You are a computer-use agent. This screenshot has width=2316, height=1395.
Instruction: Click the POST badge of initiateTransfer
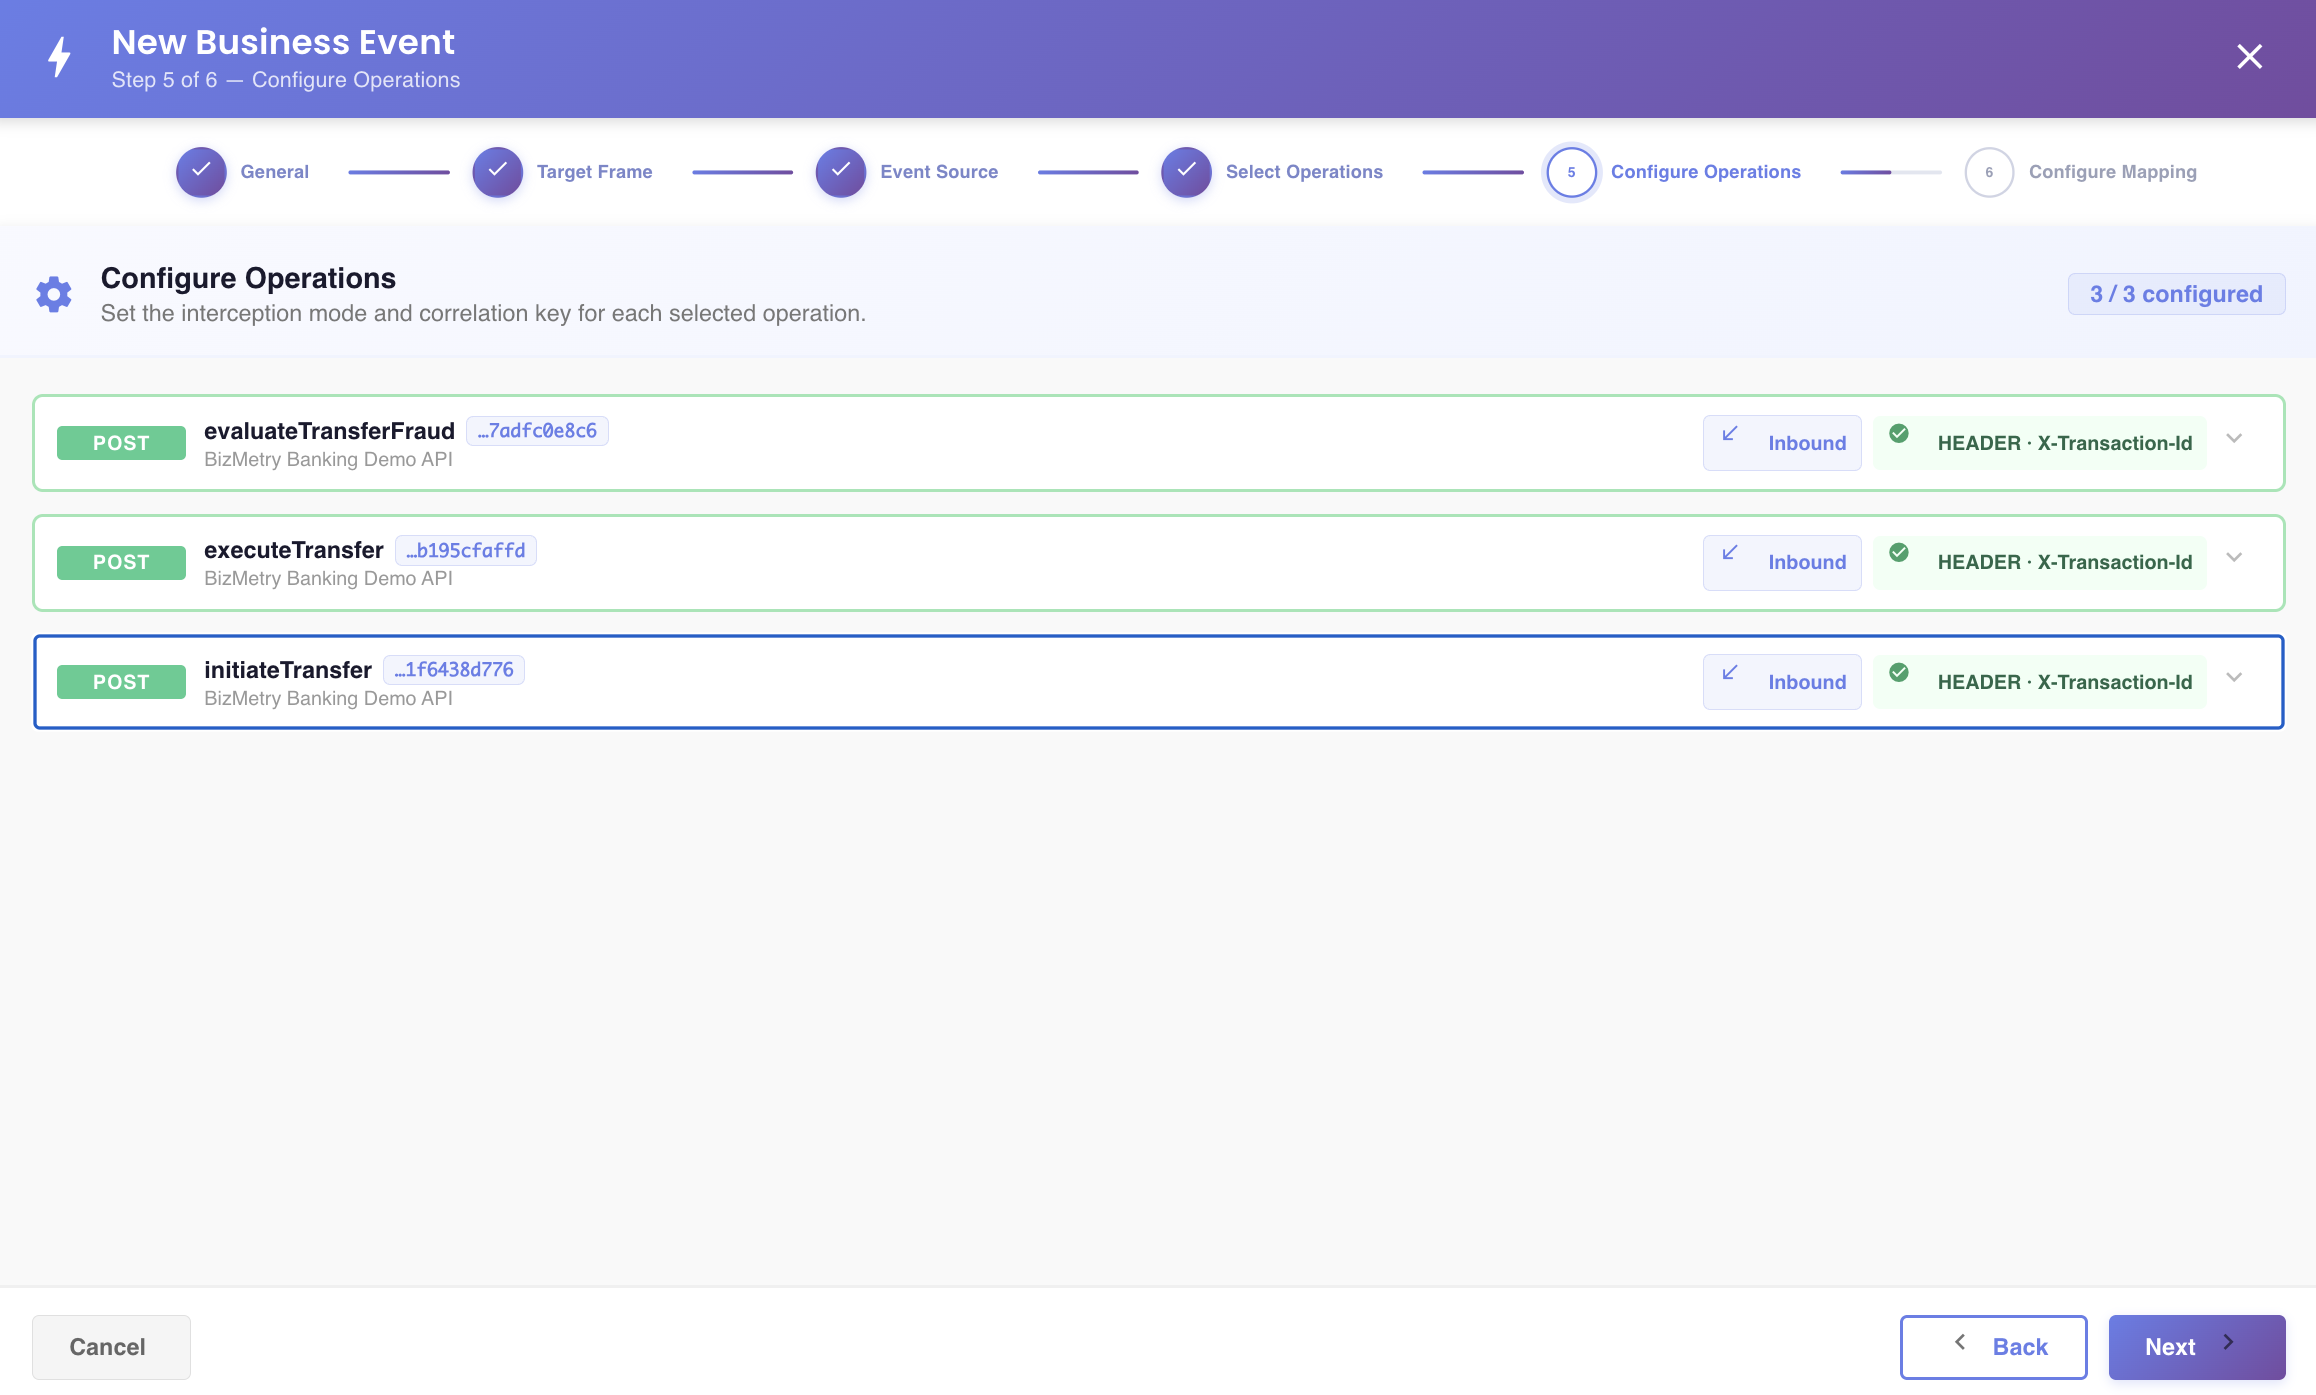pos(121,682)
